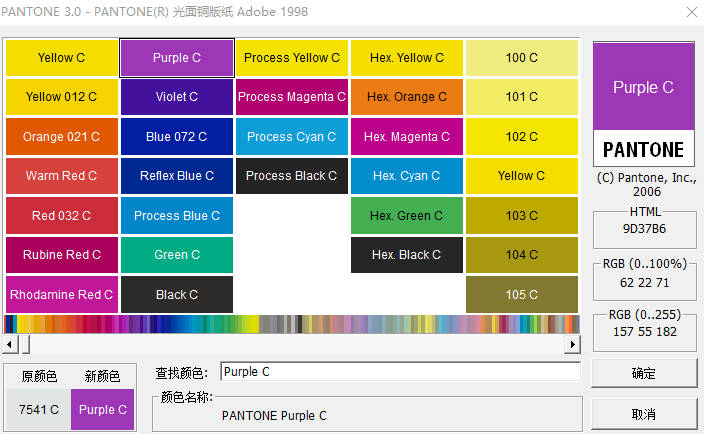Screen dimensions: 704x434
Task: Select the Process Cyan C swatch
Action: point(292,136)
